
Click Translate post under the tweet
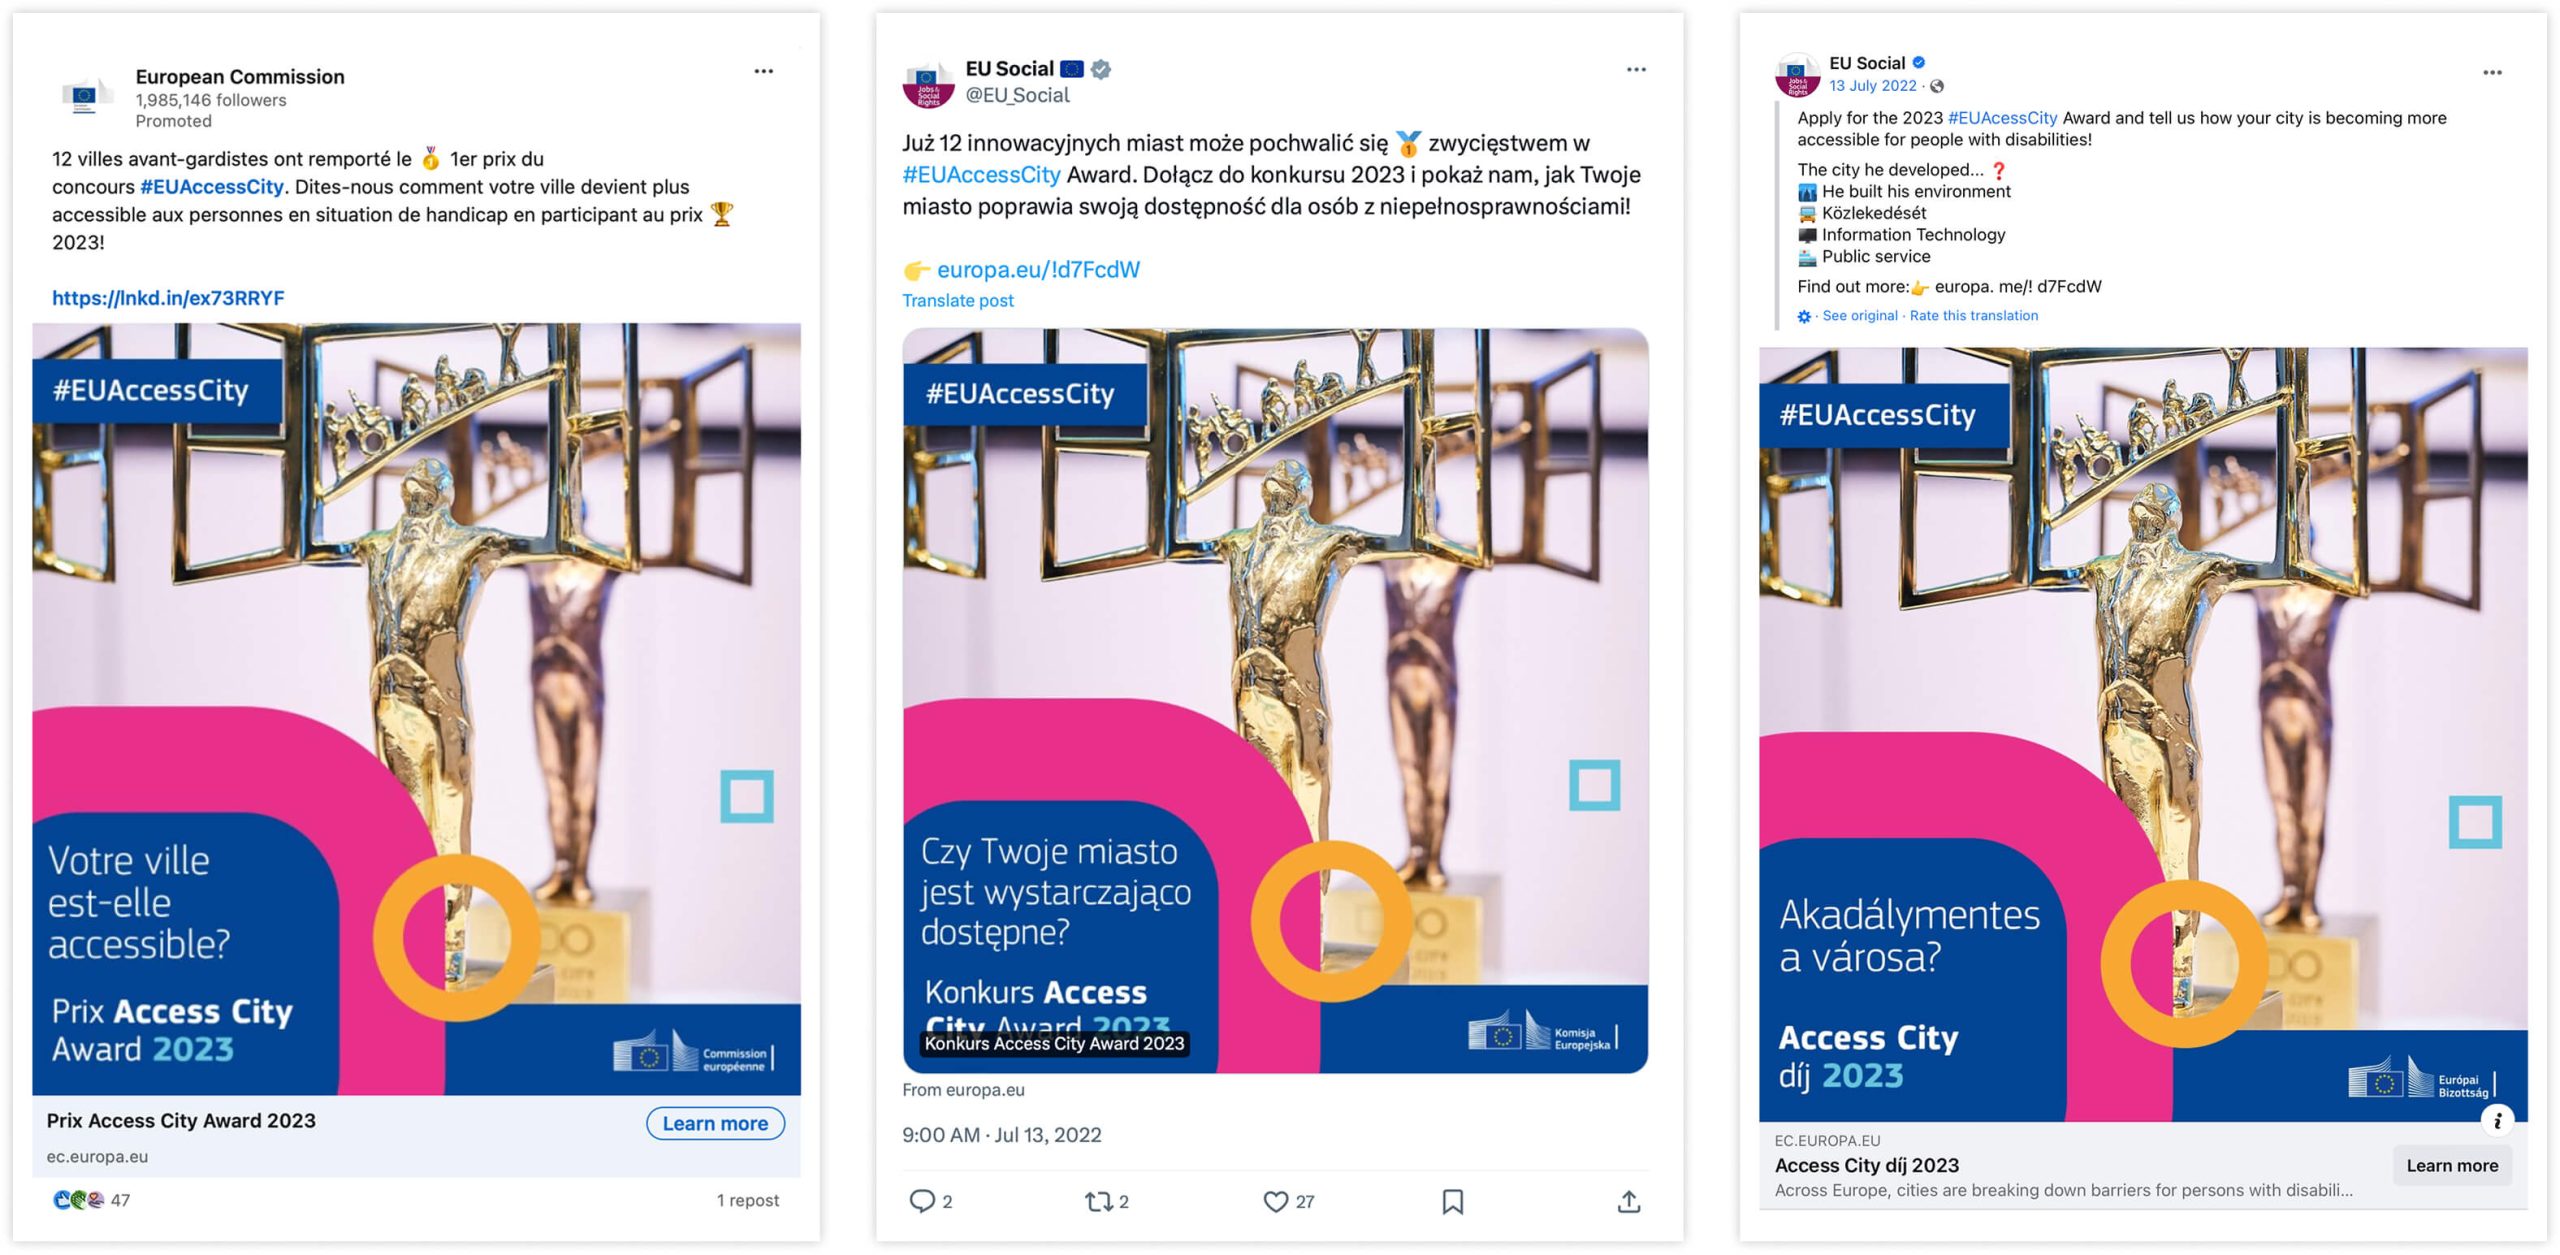pos(958,300)
